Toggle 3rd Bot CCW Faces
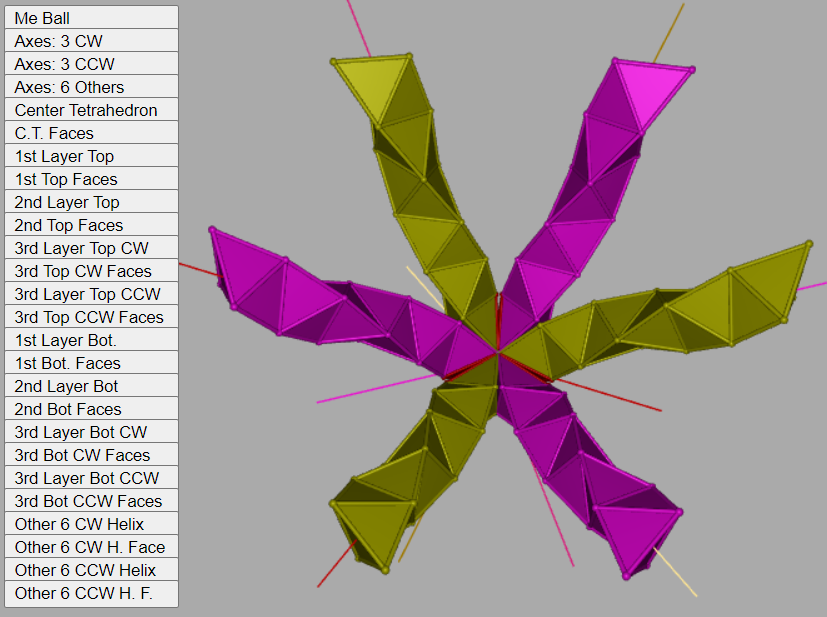Image resolution: width=827 pixels, height=617 pixels. (91, 501)
